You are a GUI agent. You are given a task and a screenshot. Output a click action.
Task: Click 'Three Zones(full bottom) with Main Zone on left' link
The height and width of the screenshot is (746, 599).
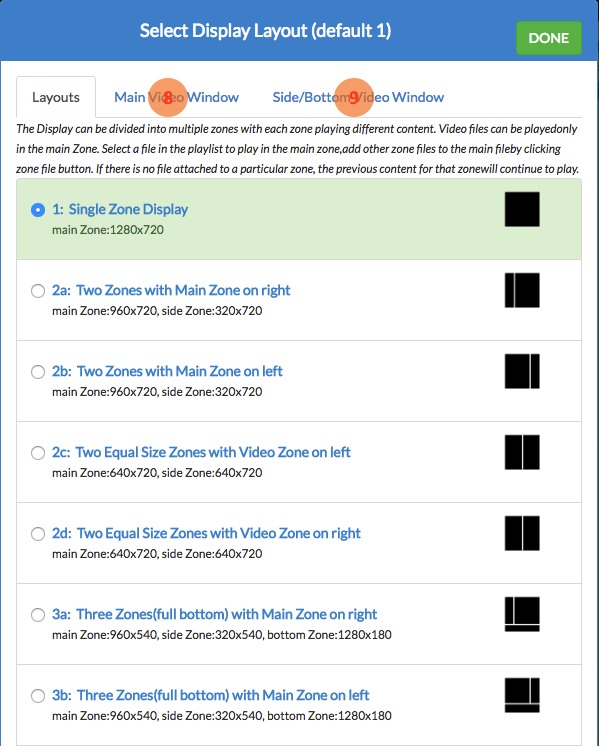[223, 695]
